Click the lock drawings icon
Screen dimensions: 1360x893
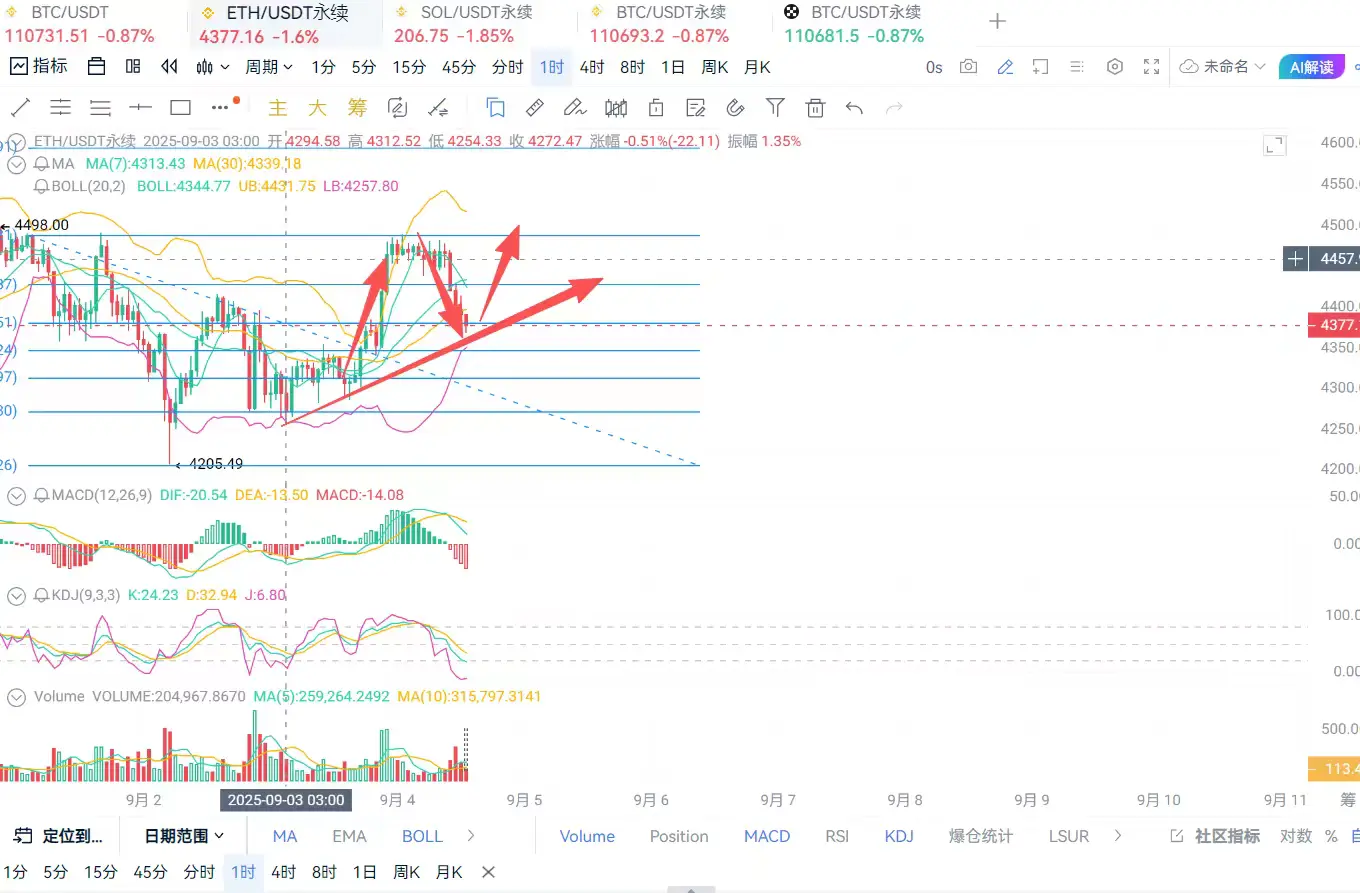(x=656, y=107)
